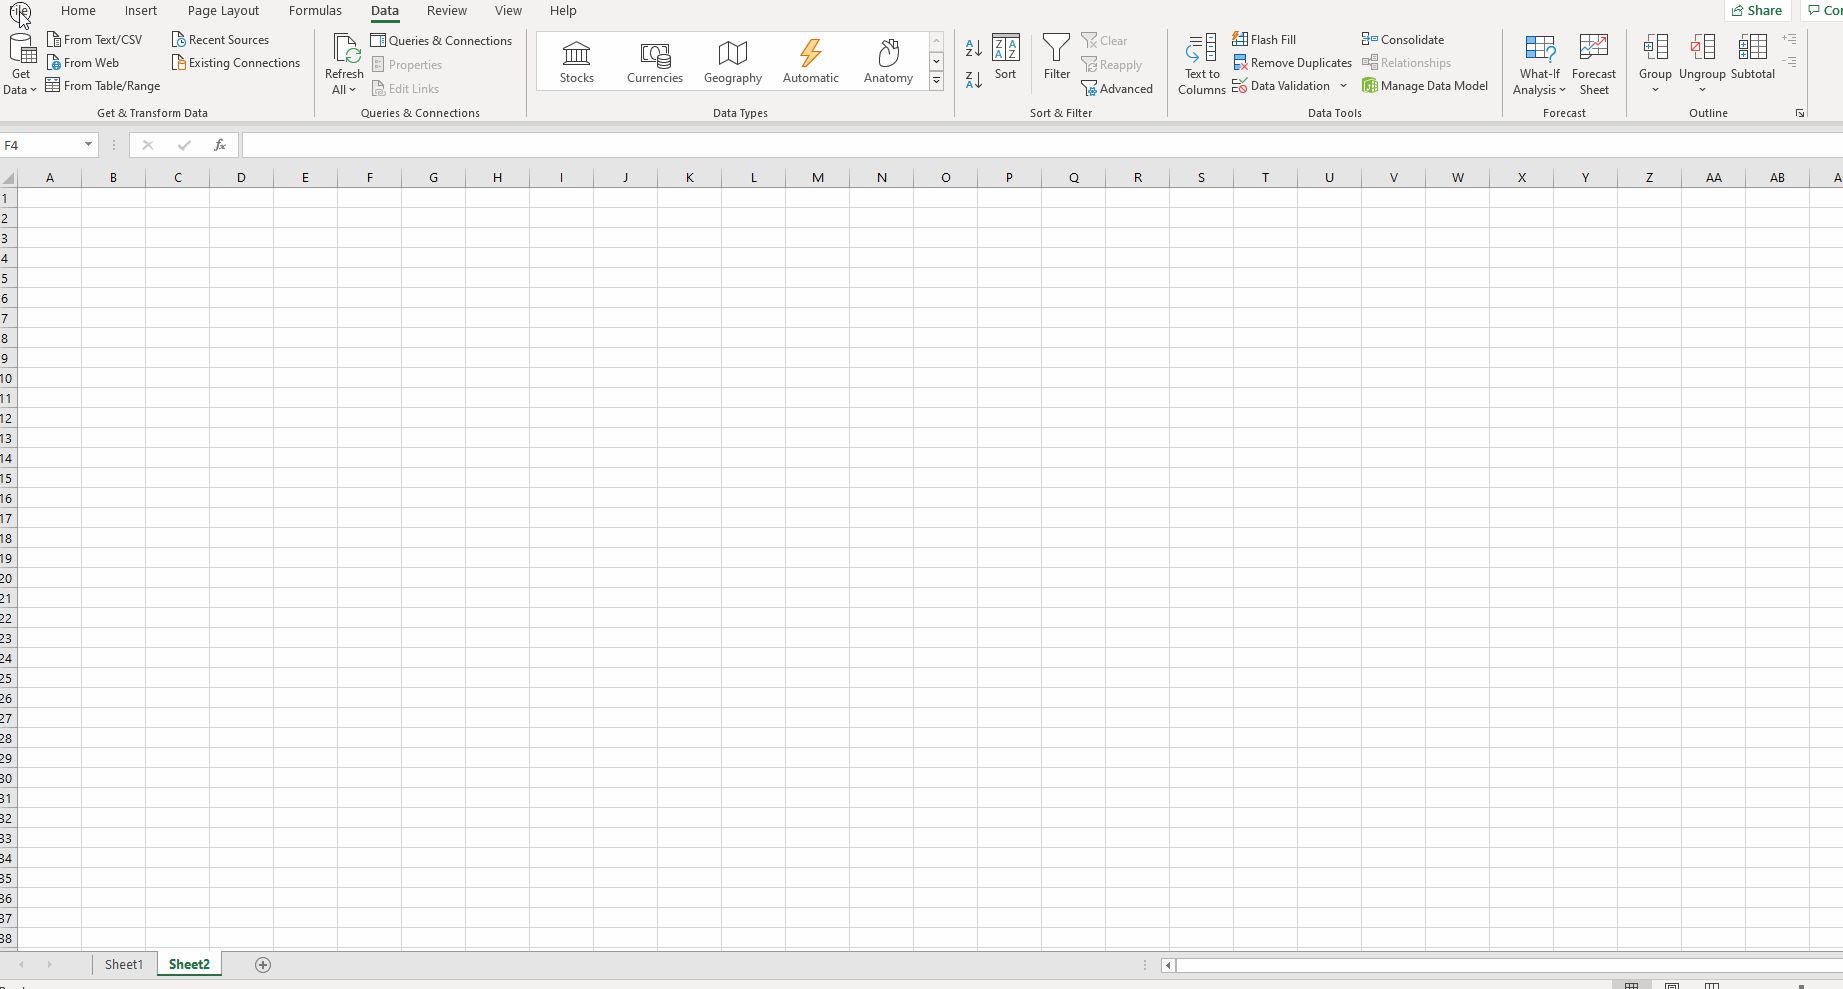Sort A to Z ascending
Viewport: 1843px width, 989px height.
coord(974,47)
